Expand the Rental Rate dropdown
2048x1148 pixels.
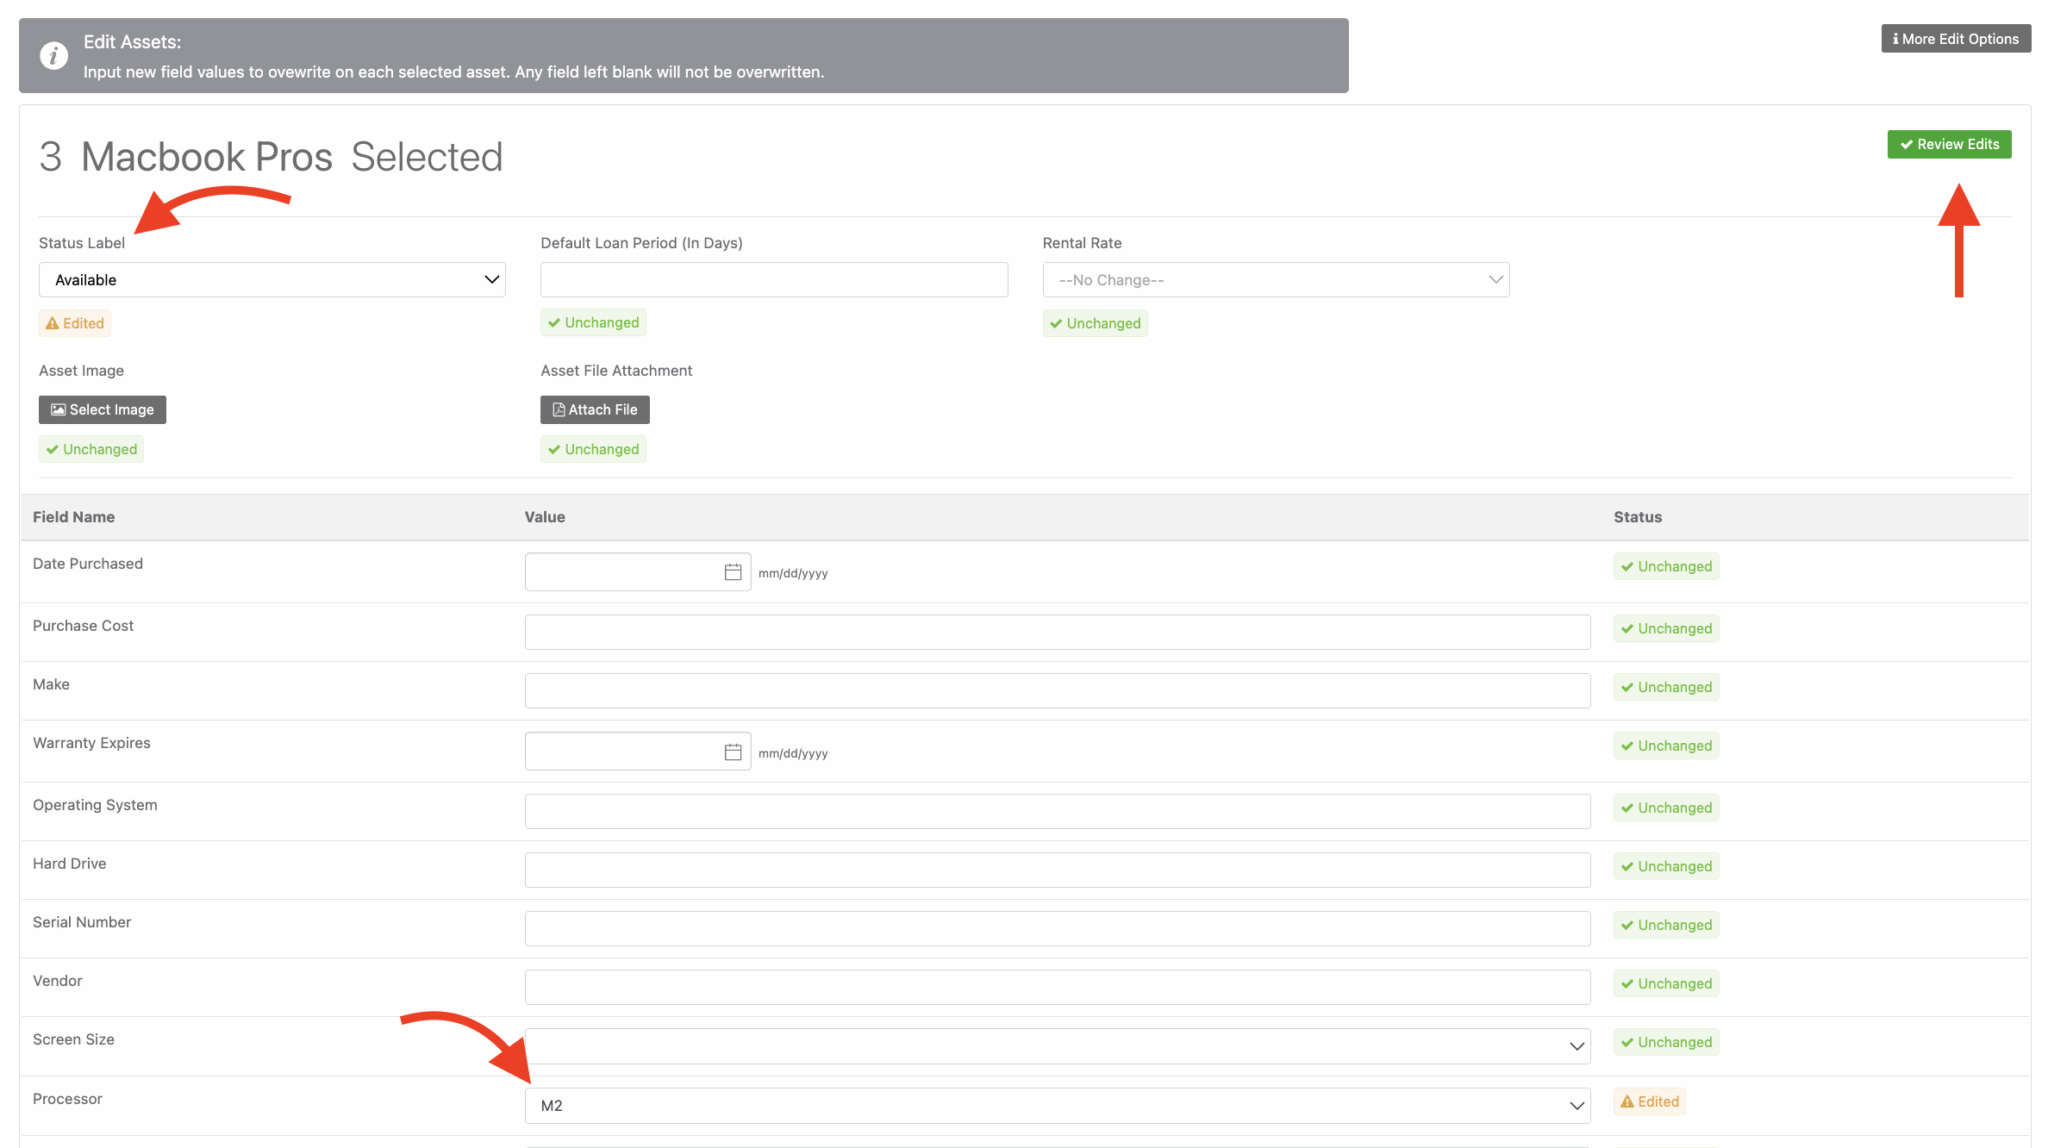tap(1275, 280)
